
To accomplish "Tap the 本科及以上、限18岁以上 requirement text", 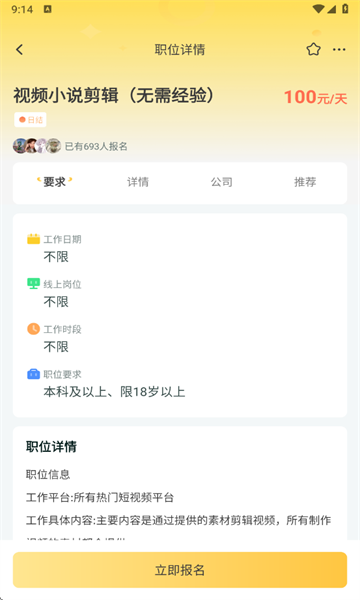I will [x=114, y=392].
